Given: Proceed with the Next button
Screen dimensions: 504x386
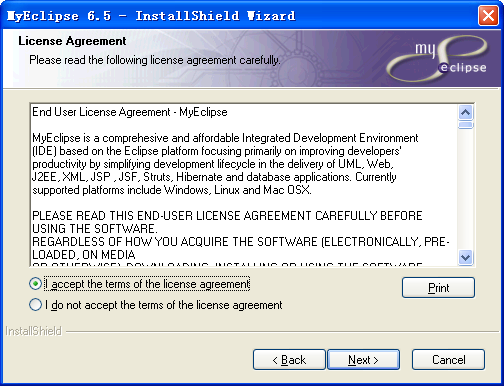Looking at the screenshot, I should pos(363,360).
